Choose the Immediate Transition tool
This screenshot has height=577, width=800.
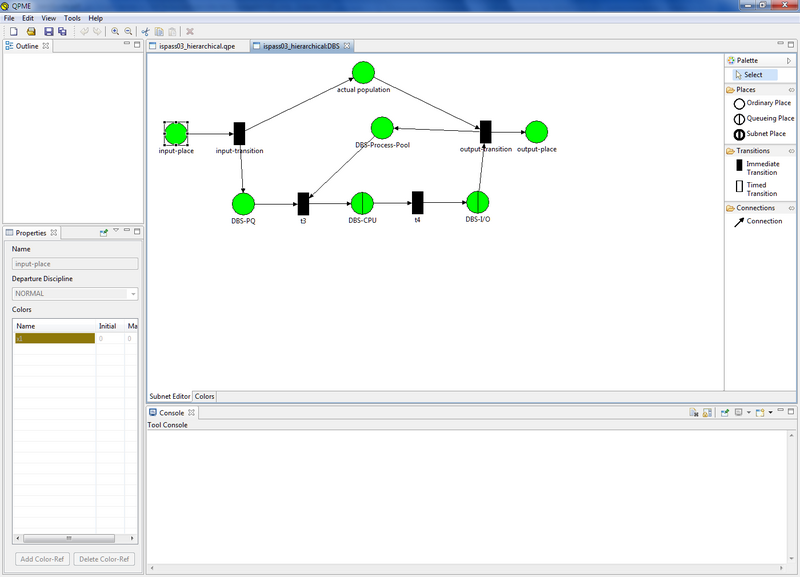pyautogui.click(x=762, y=167)
